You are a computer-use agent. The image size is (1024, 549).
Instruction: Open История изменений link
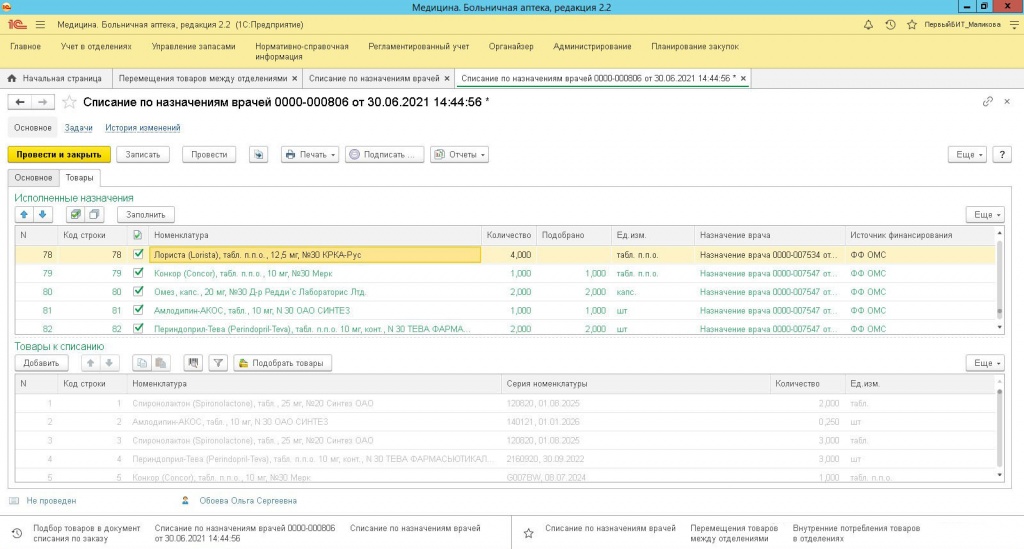pyautogui.click(x=142, y=128)
